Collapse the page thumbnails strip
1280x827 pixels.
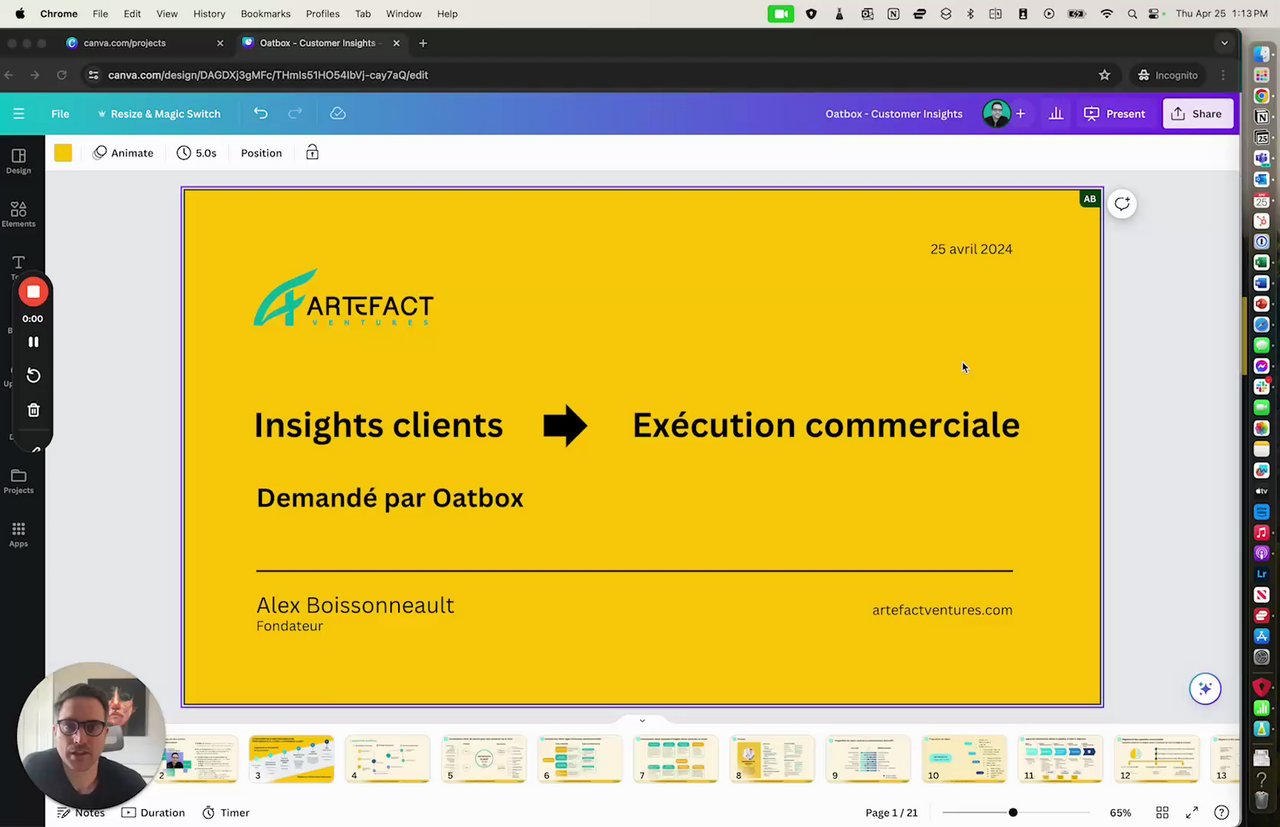tap(642, 720)
